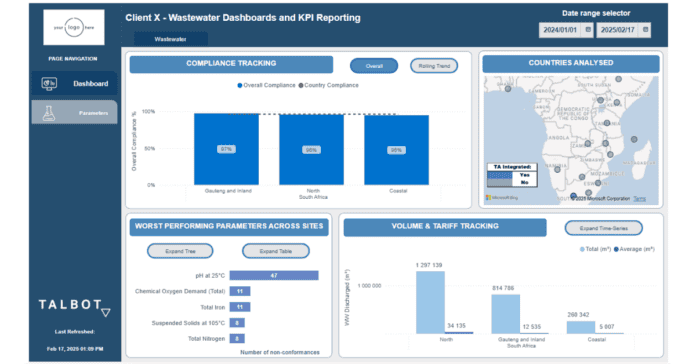Expand Table for worst parameters
This screenshot has width=696, height=364.
(x=276, y=251)
